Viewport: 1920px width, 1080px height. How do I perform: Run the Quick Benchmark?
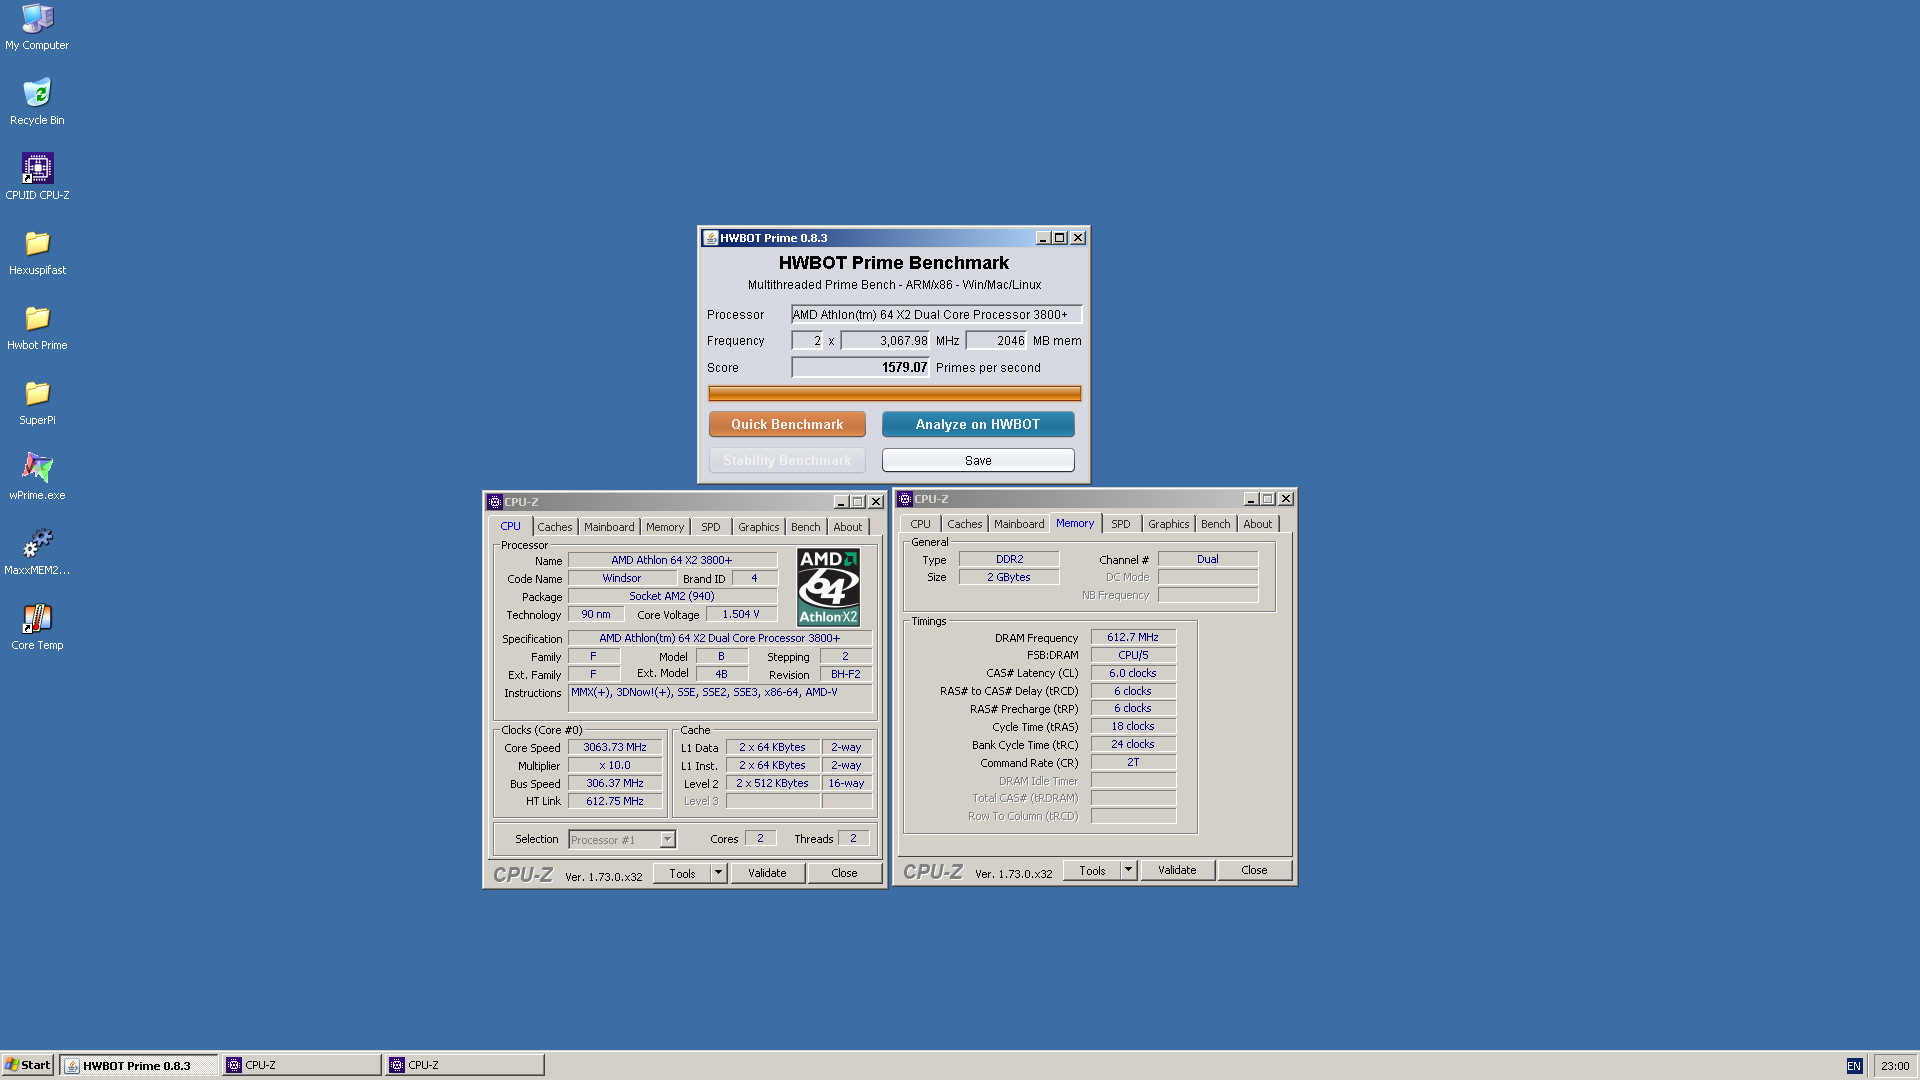point(787,424)
